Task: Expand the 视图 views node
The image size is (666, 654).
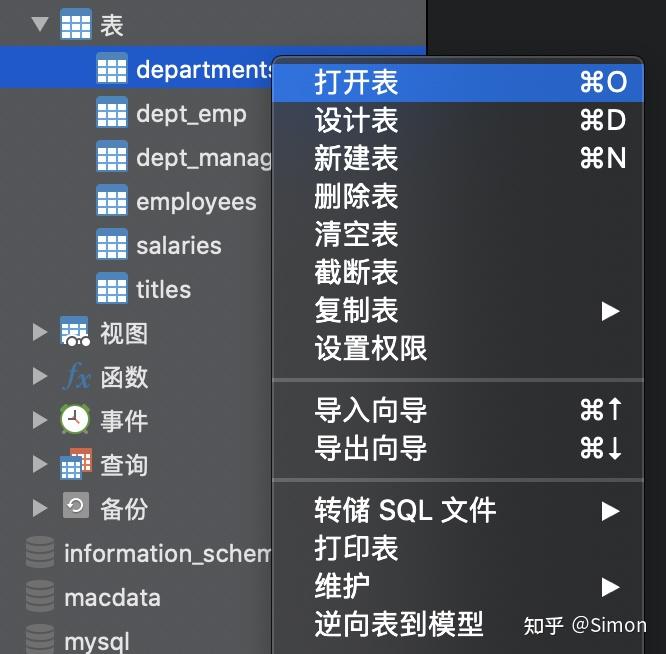Action: tap(40, 332)
